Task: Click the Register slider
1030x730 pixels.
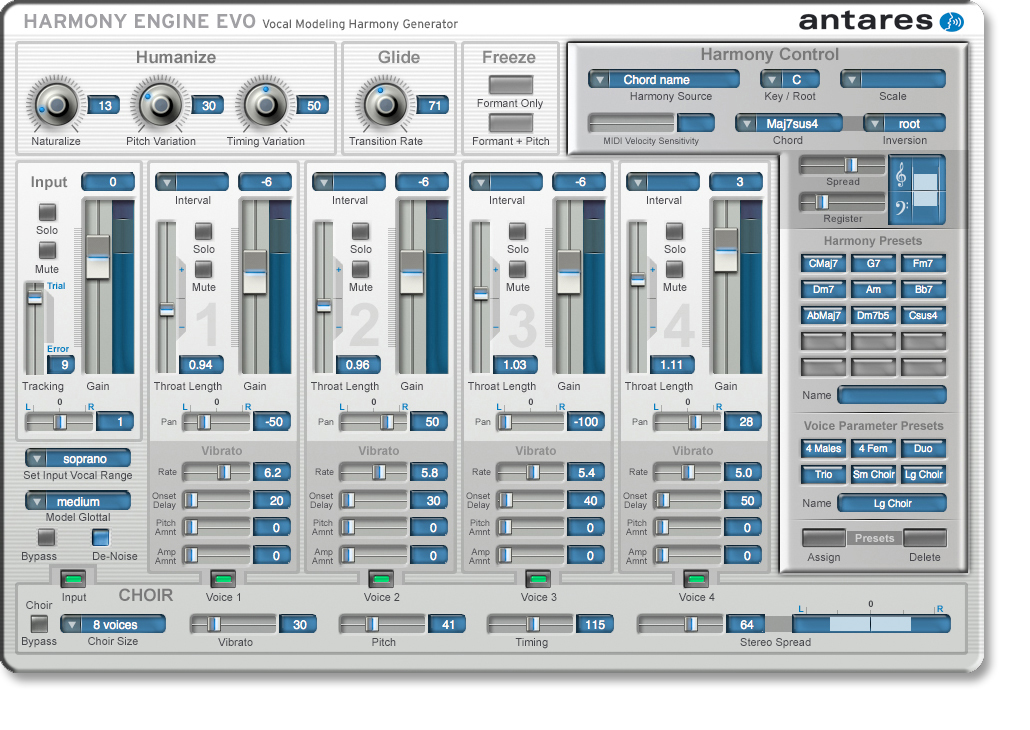Action: pyautogui.click(x=842, y=202)
